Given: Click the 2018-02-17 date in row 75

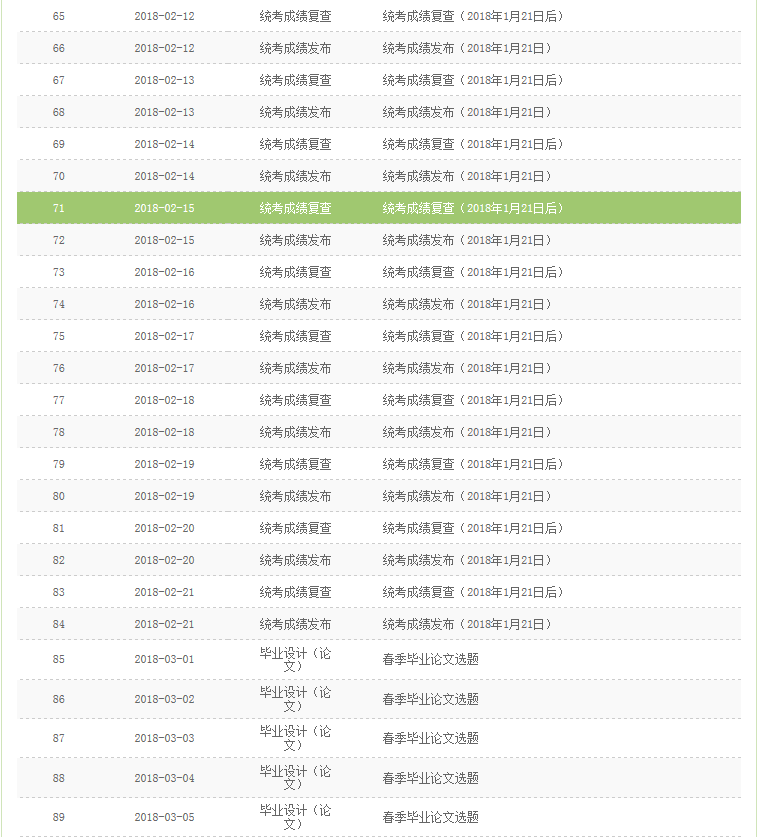Looking at the screenshot, I should [x=164, y=336].
